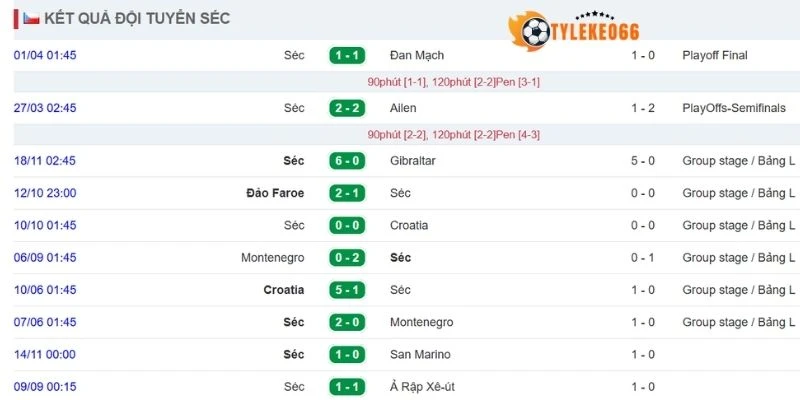The image size is (800, 400).
Task: Click the 0-2 score badge for Montenegro match
Action: pos(346,258)
